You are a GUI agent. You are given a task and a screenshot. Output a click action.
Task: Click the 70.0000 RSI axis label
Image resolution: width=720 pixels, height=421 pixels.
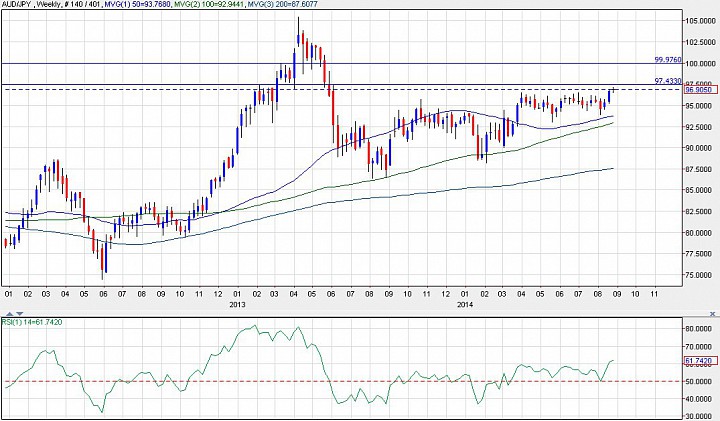pos(700,347)
